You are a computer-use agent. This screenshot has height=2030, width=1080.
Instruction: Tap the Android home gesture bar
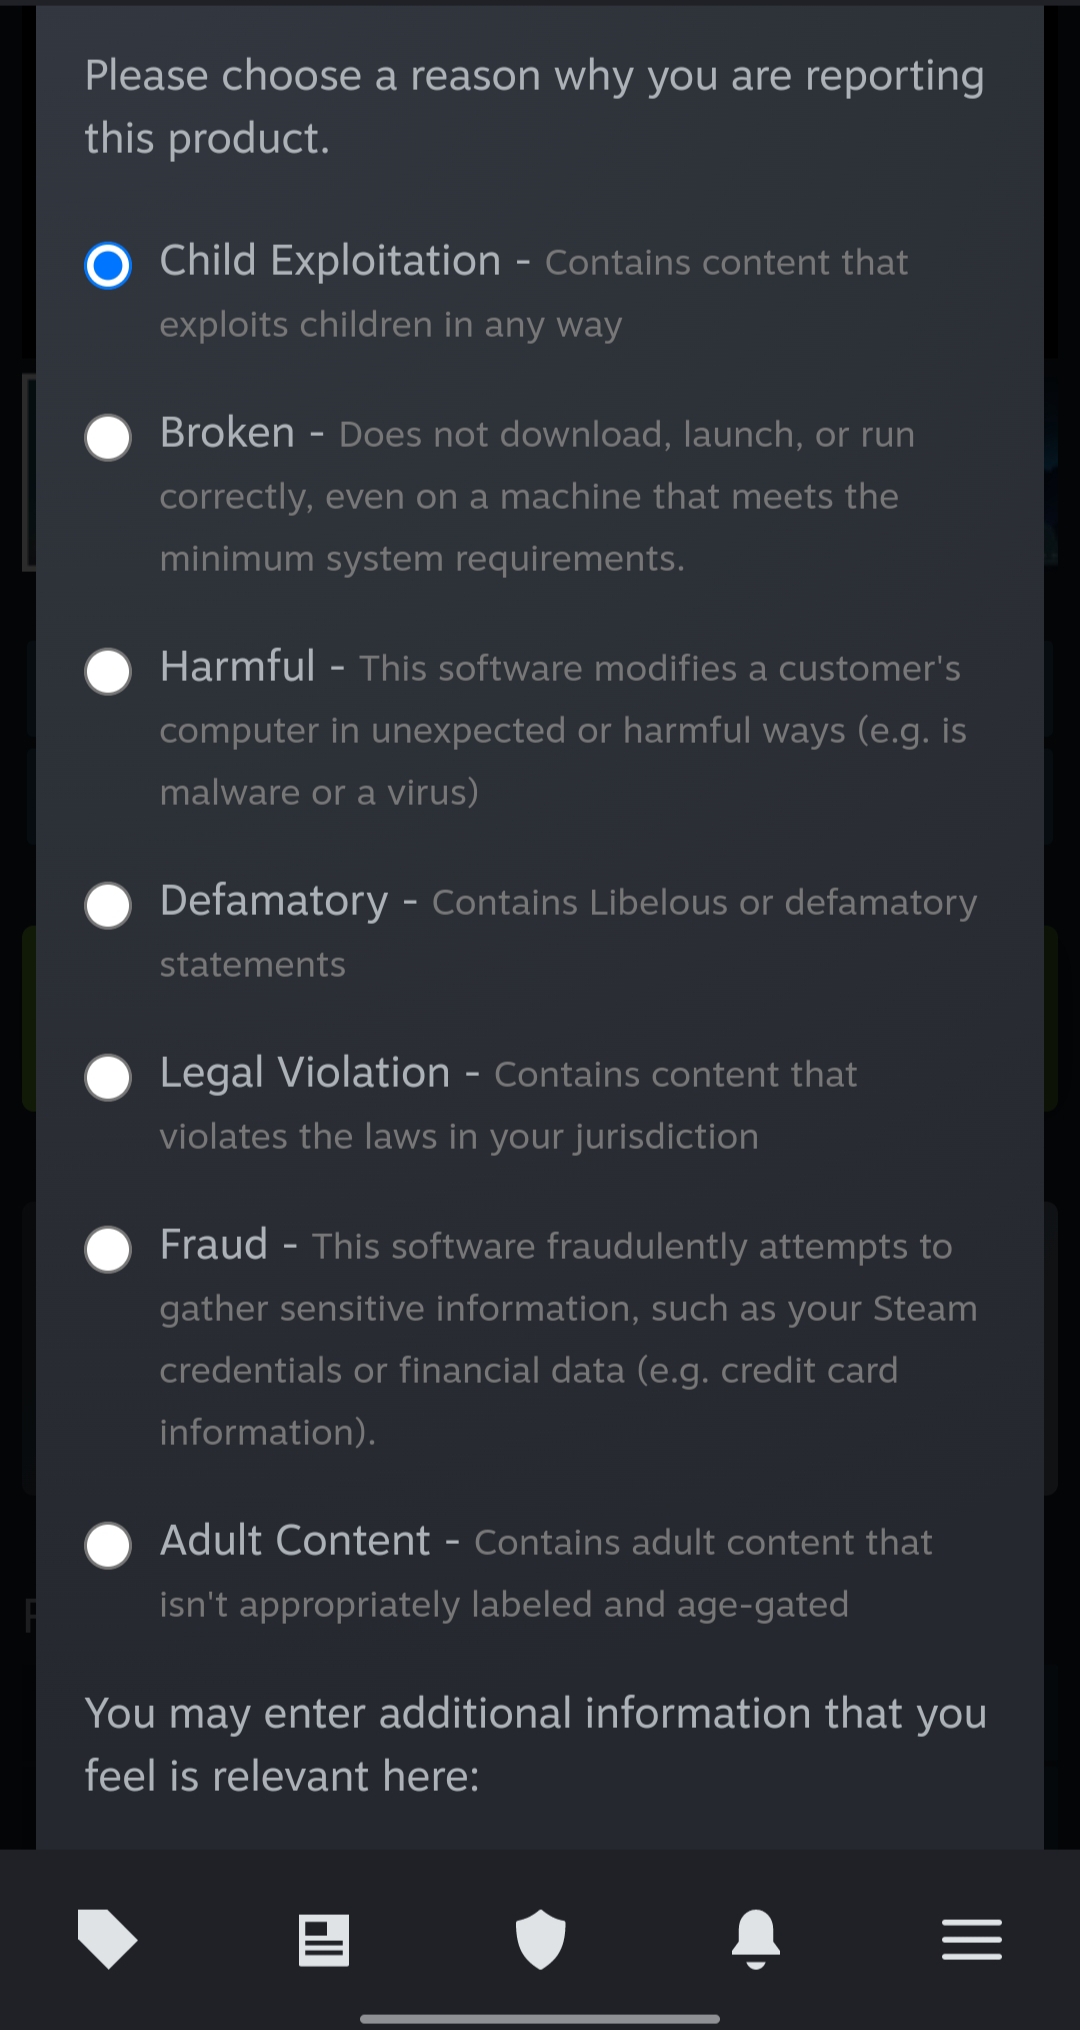540,2018
